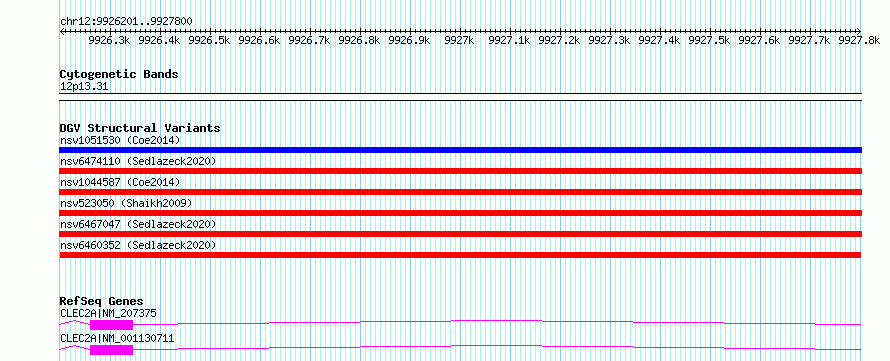Open nsv6460352 (Sedlazeck2020) label
The width and height of the screenshot is (890, 361).
click(x=138, y=245)
